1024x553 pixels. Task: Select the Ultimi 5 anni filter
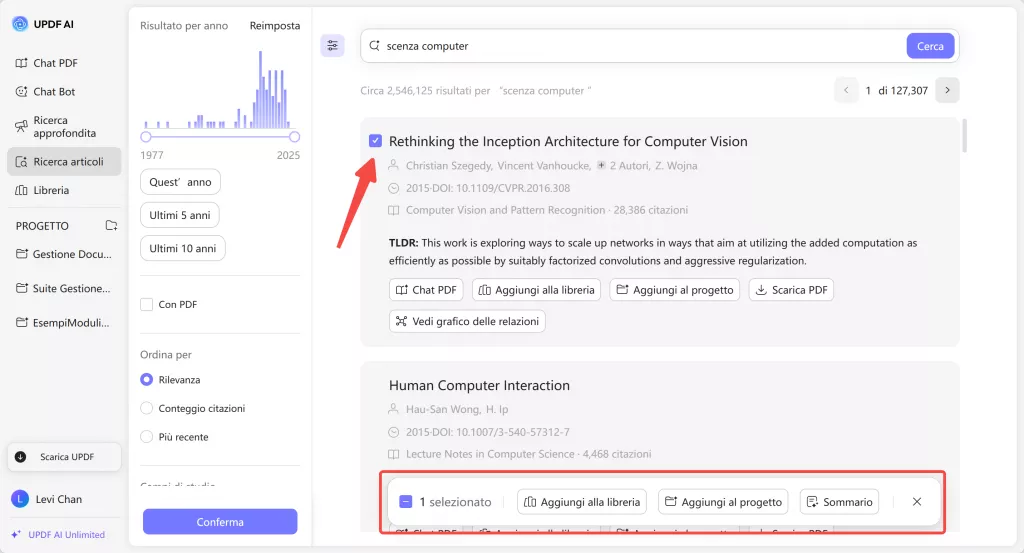click(180, 215)
